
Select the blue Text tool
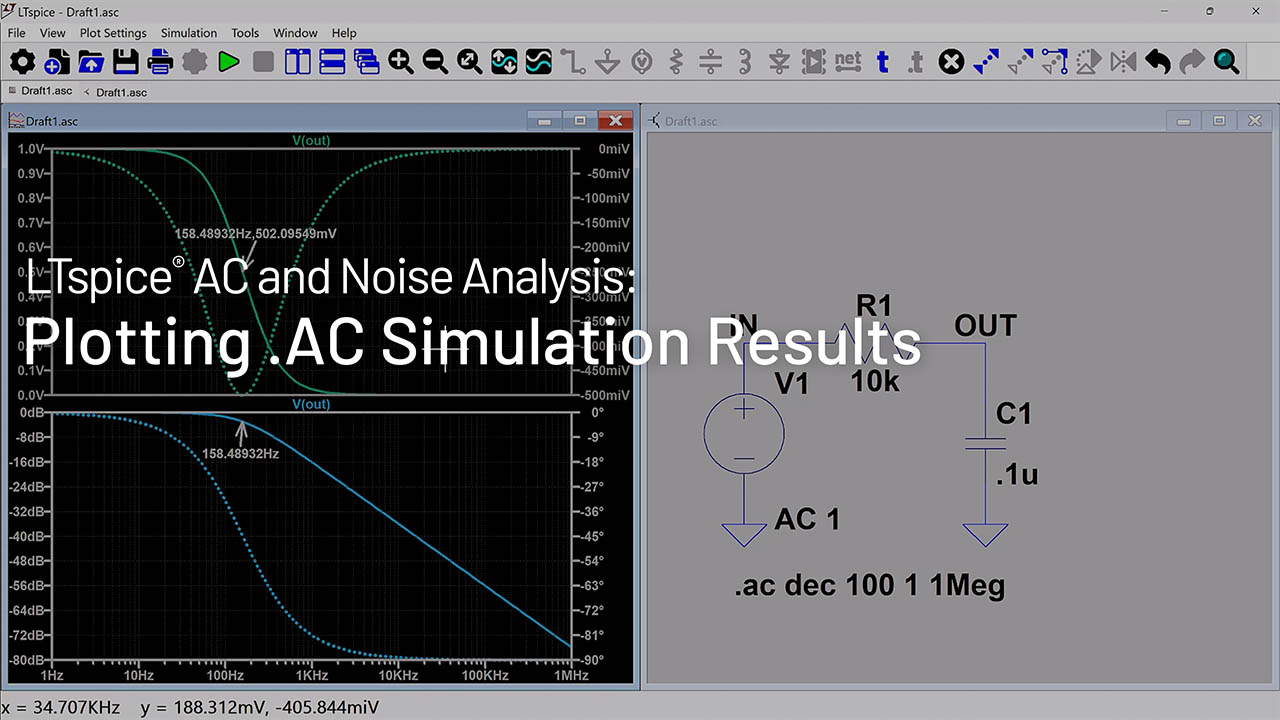point(882,62)
